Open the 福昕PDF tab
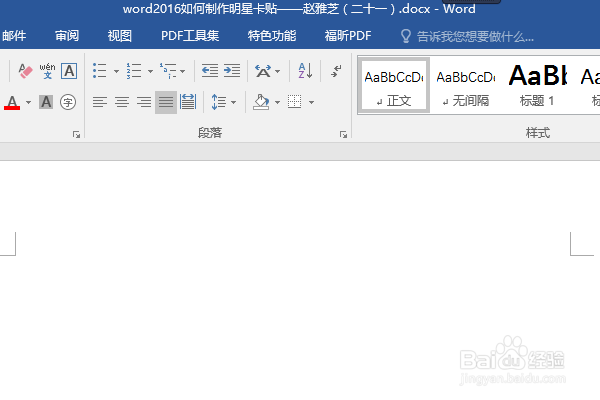Viewport: 600px width, 400px height. click(348, 36)
